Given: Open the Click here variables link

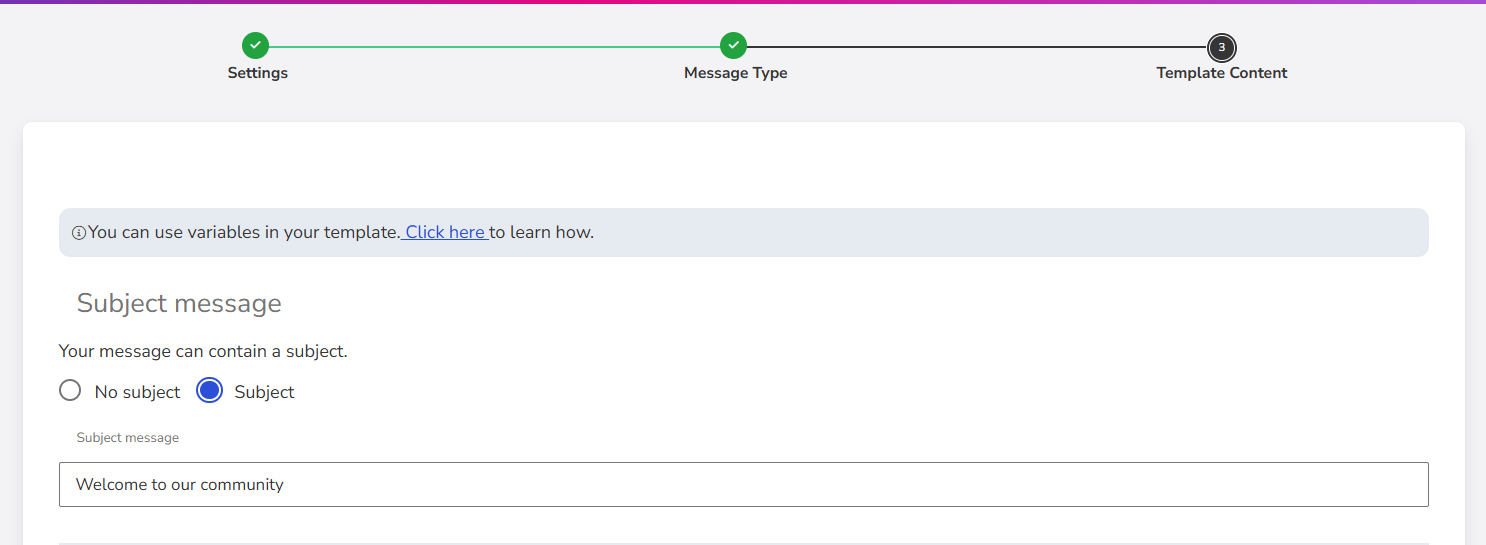Looking at the screenshot, I should click(445, 232).
